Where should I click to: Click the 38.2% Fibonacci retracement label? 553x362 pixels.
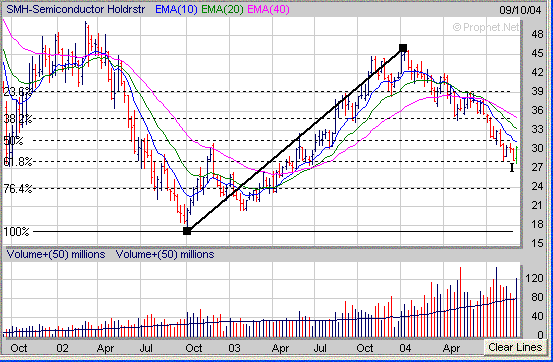point(18,119)
